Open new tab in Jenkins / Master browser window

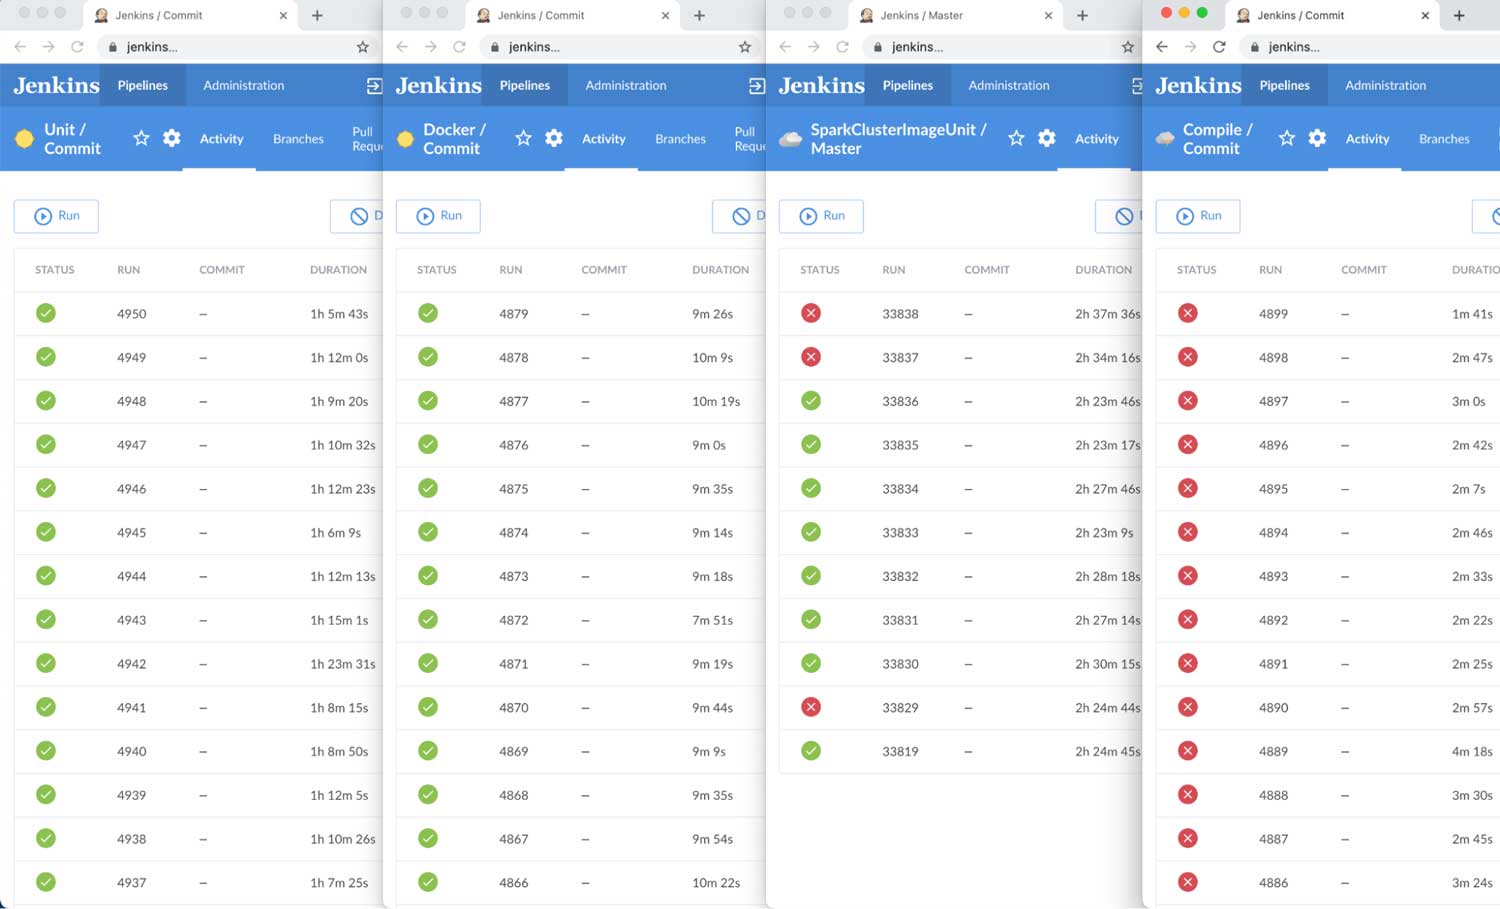[x=1082, y=16]
